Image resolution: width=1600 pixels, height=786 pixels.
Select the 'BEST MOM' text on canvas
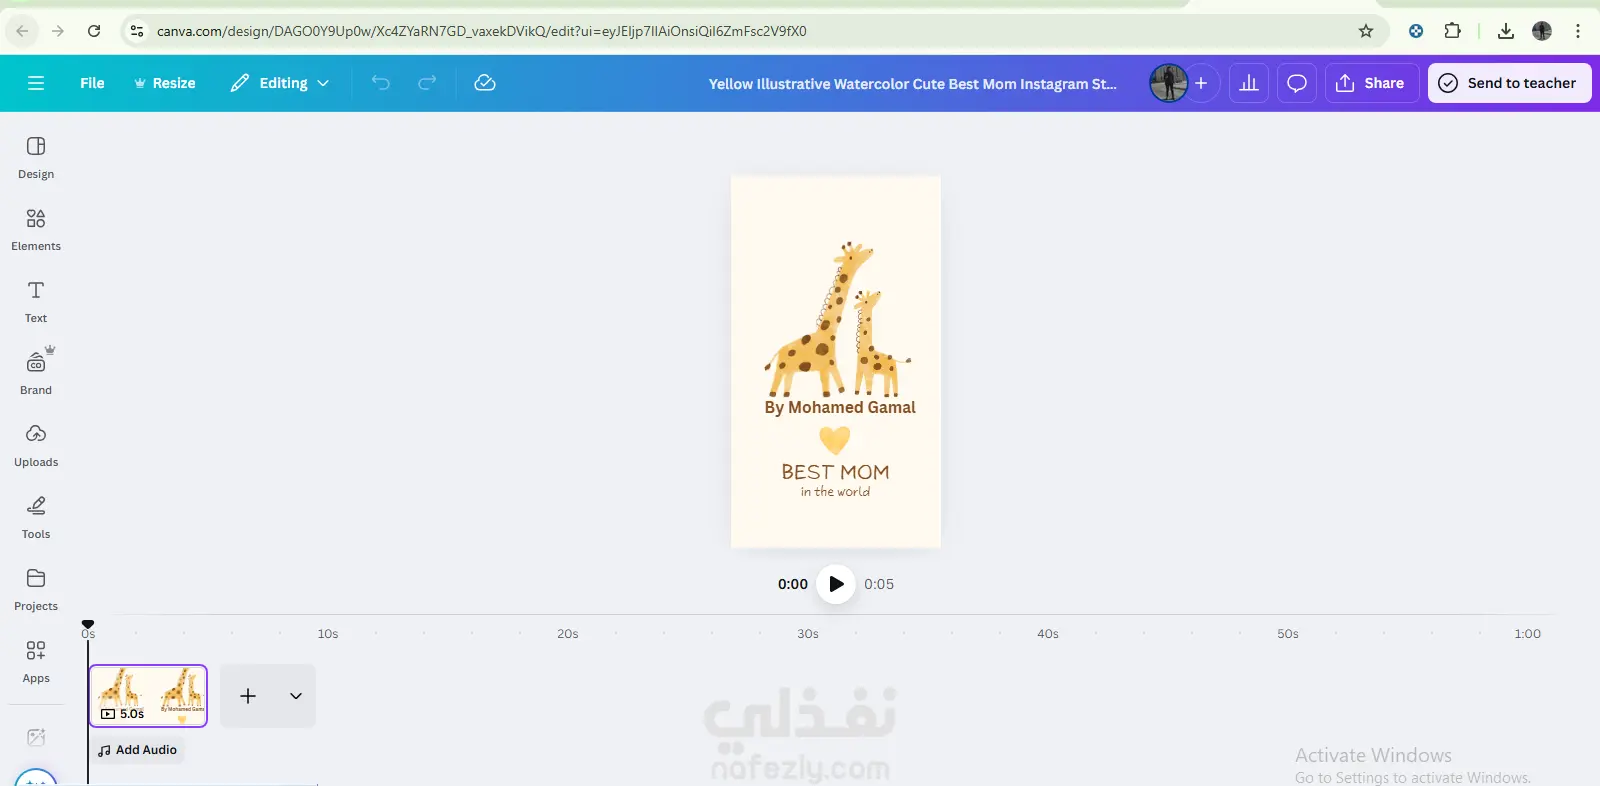click(835, 472)
